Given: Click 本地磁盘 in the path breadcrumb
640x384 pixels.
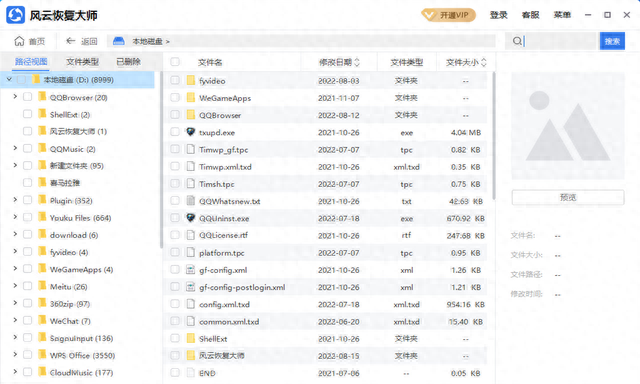Looking at the screenshot, I should (147, 41).
